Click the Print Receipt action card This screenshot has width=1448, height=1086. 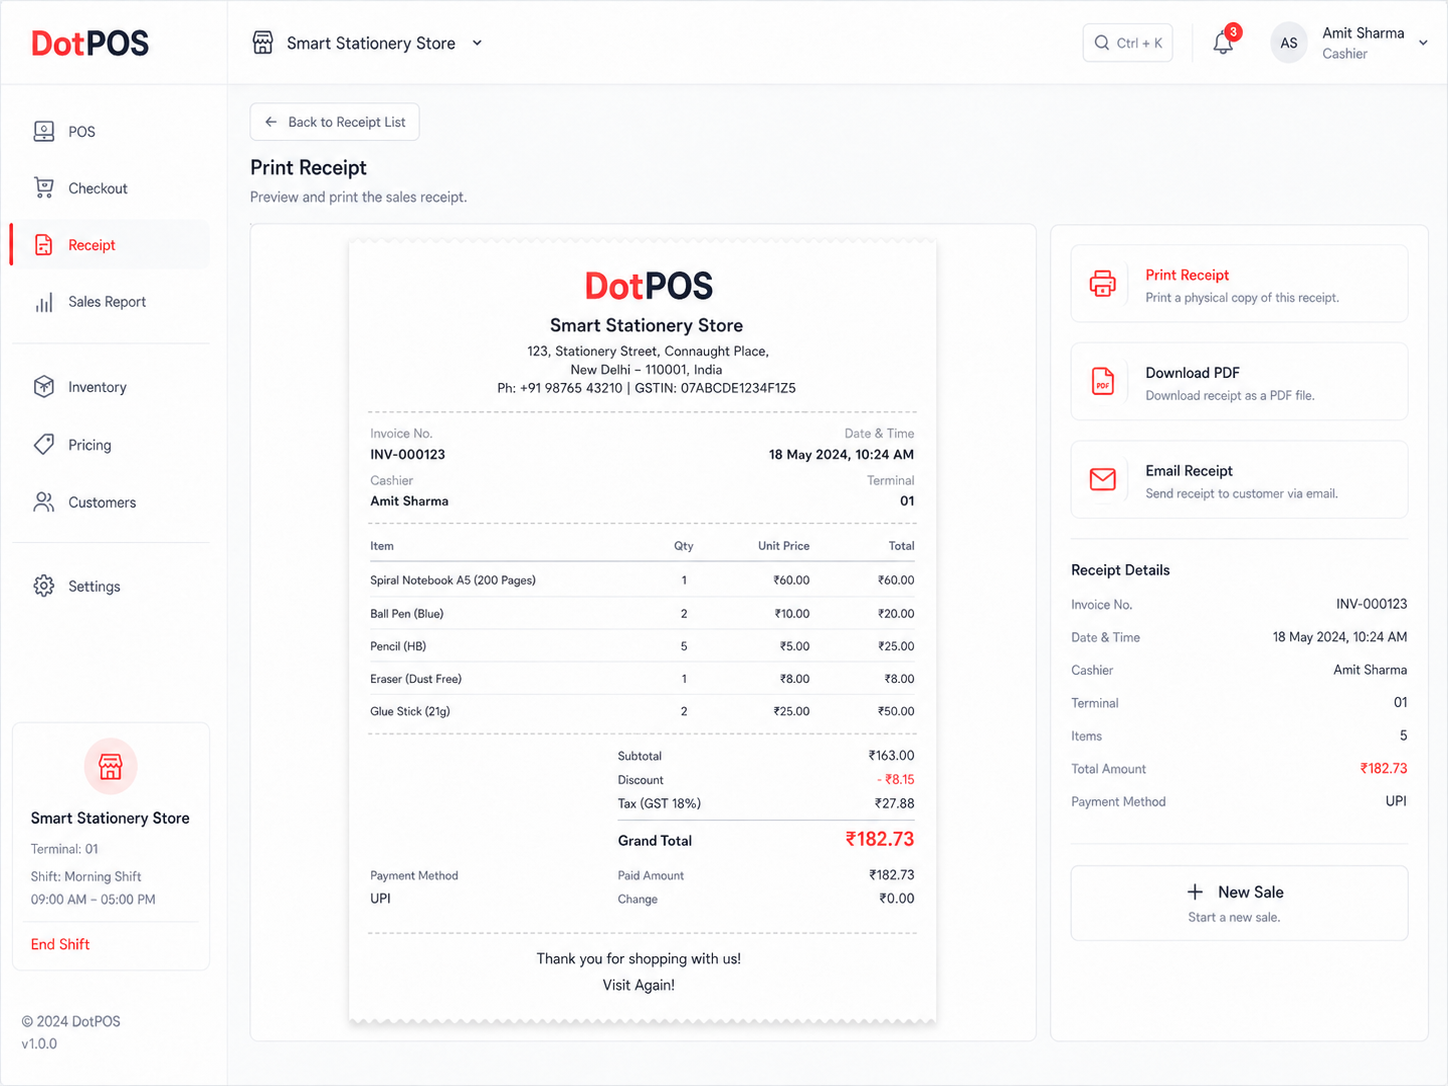[x=1239, y=284]
